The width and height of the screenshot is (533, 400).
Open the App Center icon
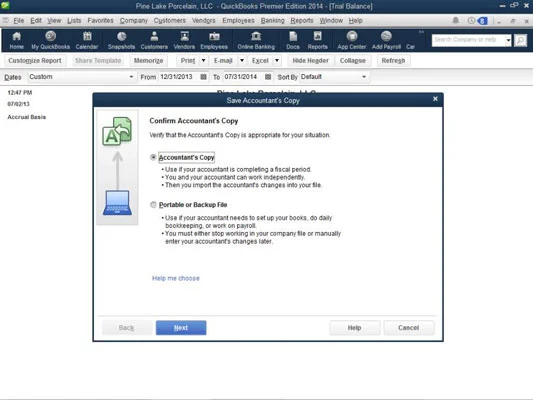(351, 40)
